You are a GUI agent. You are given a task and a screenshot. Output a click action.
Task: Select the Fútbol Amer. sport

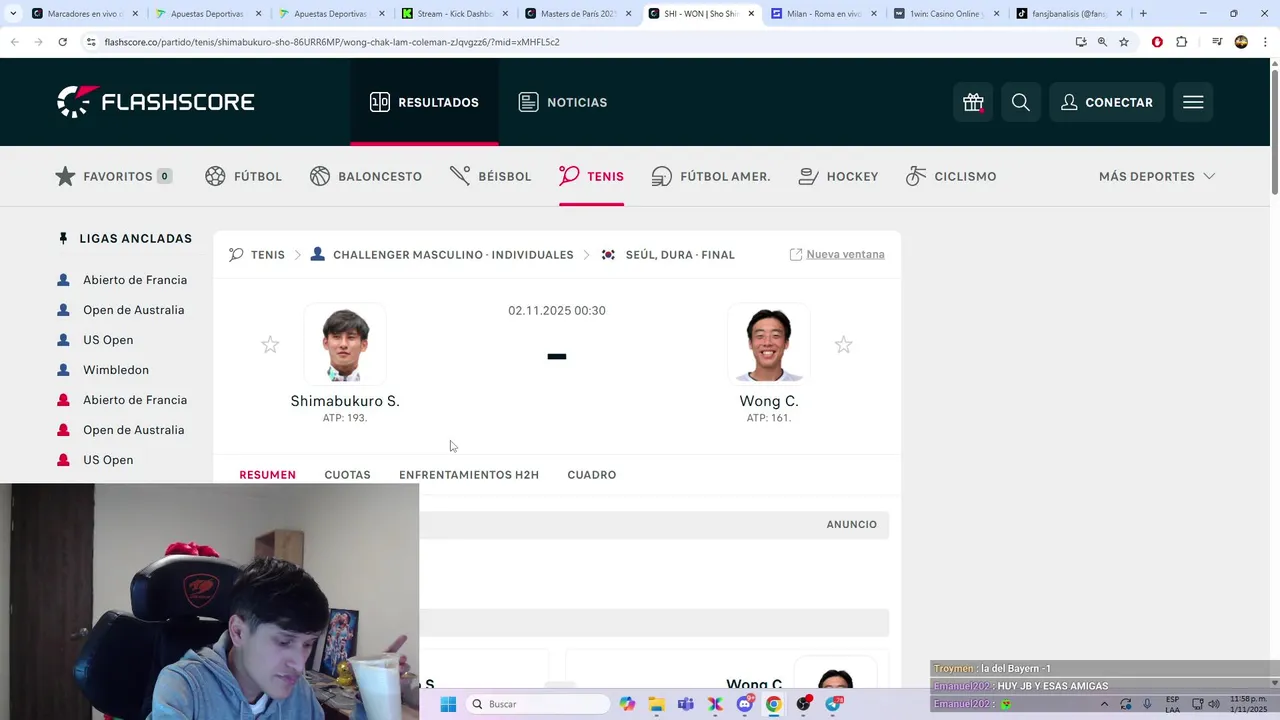(710, 176)
